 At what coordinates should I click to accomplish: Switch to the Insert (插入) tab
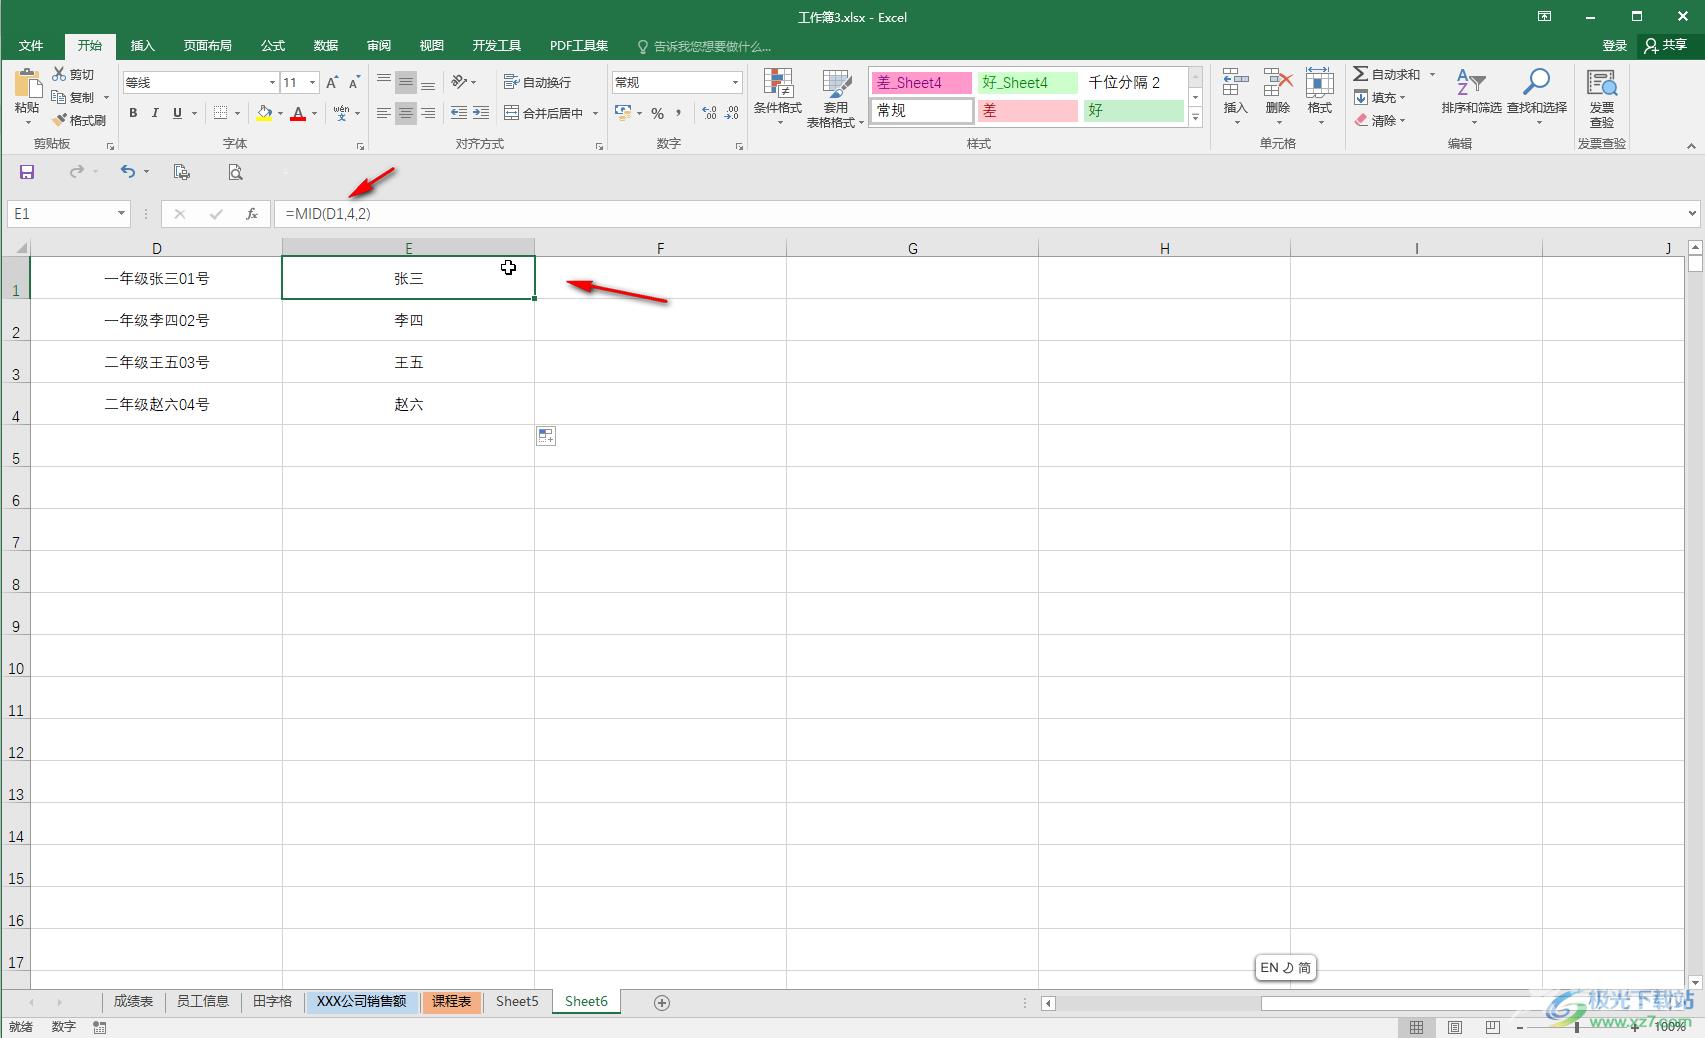click(143, 46)
